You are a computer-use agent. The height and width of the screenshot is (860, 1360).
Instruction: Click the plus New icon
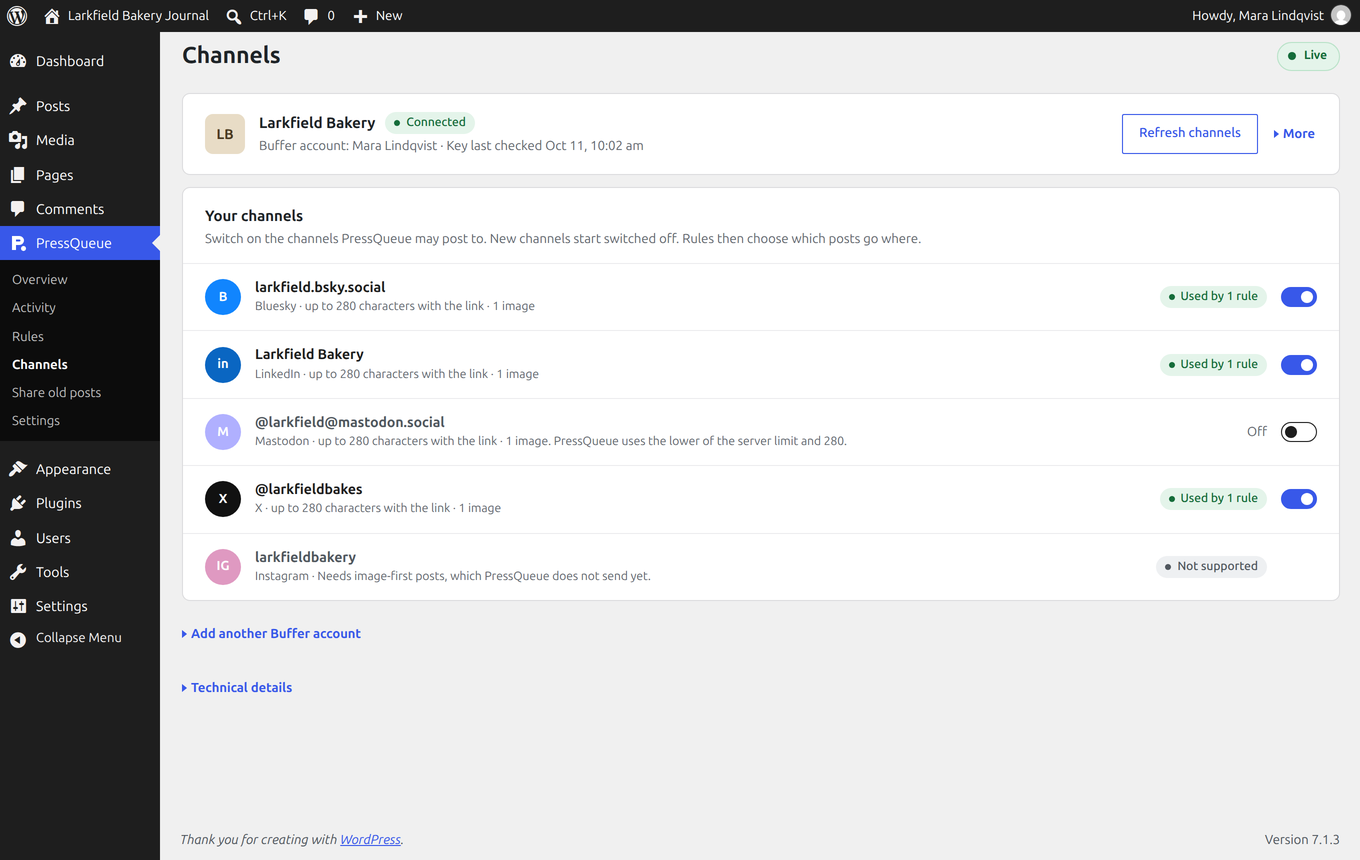(361, 16)
